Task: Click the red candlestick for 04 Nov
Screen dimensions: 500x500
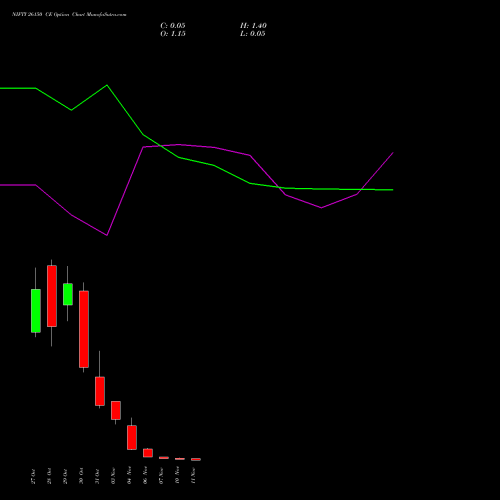Action: pyautogui.click(x=132, y=437)
